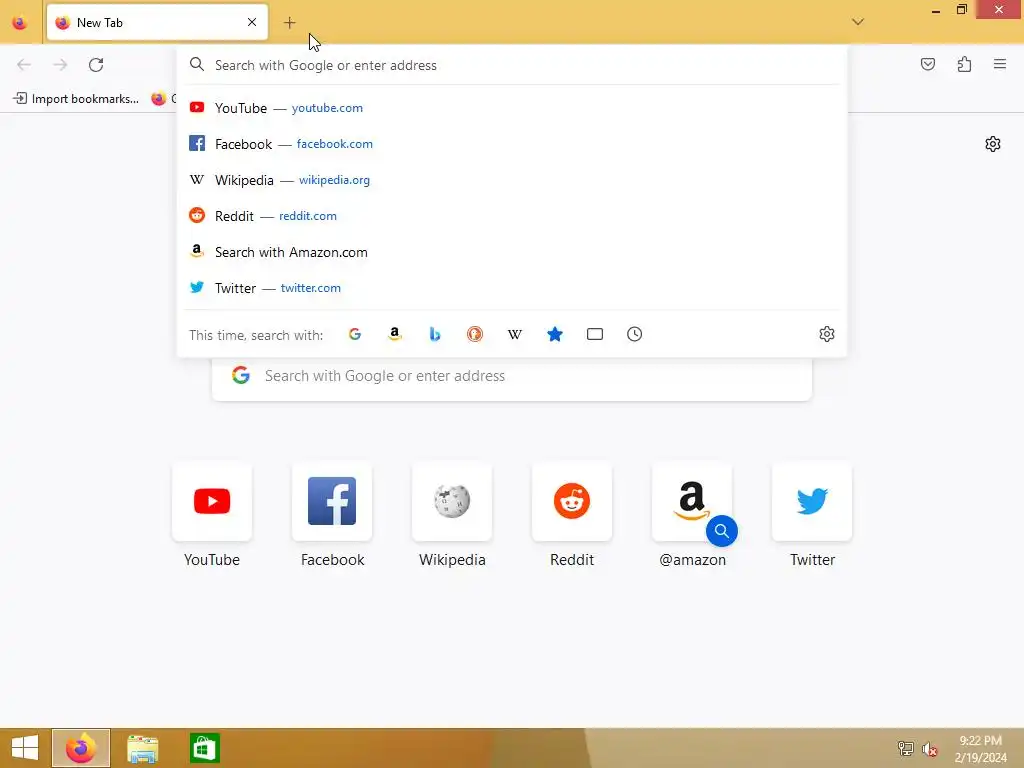Go back one page
The height and width of the screenshot is (768, 1024).
point(24,65)
